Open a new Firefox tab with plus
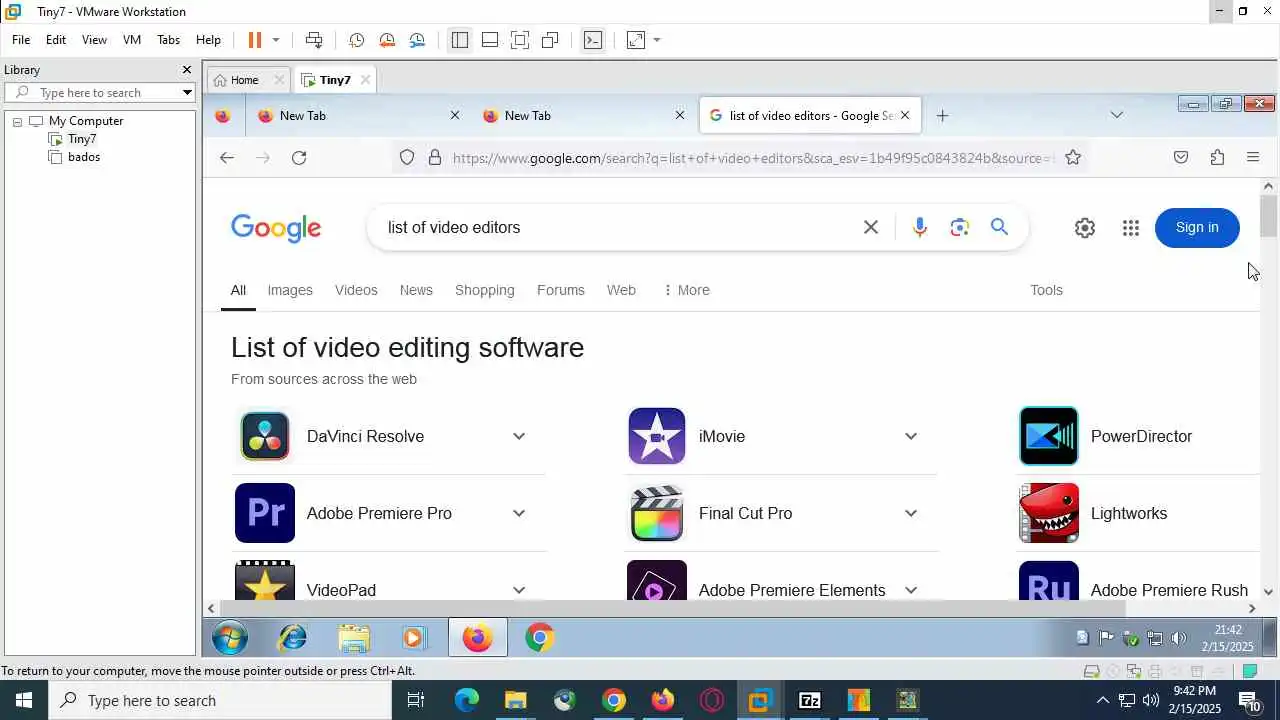The image size is (1280, 720). click(942, 116)
